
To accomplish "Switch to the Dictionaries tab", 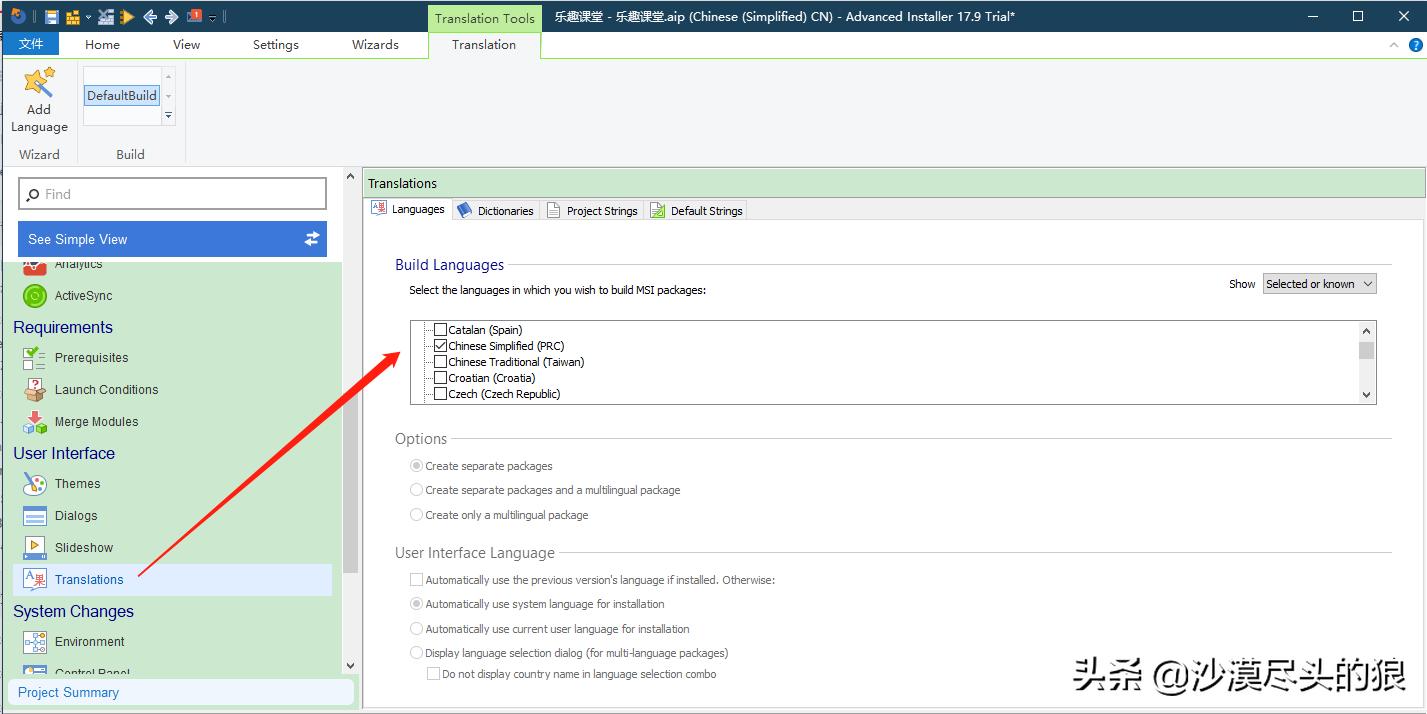I will 495,211.
